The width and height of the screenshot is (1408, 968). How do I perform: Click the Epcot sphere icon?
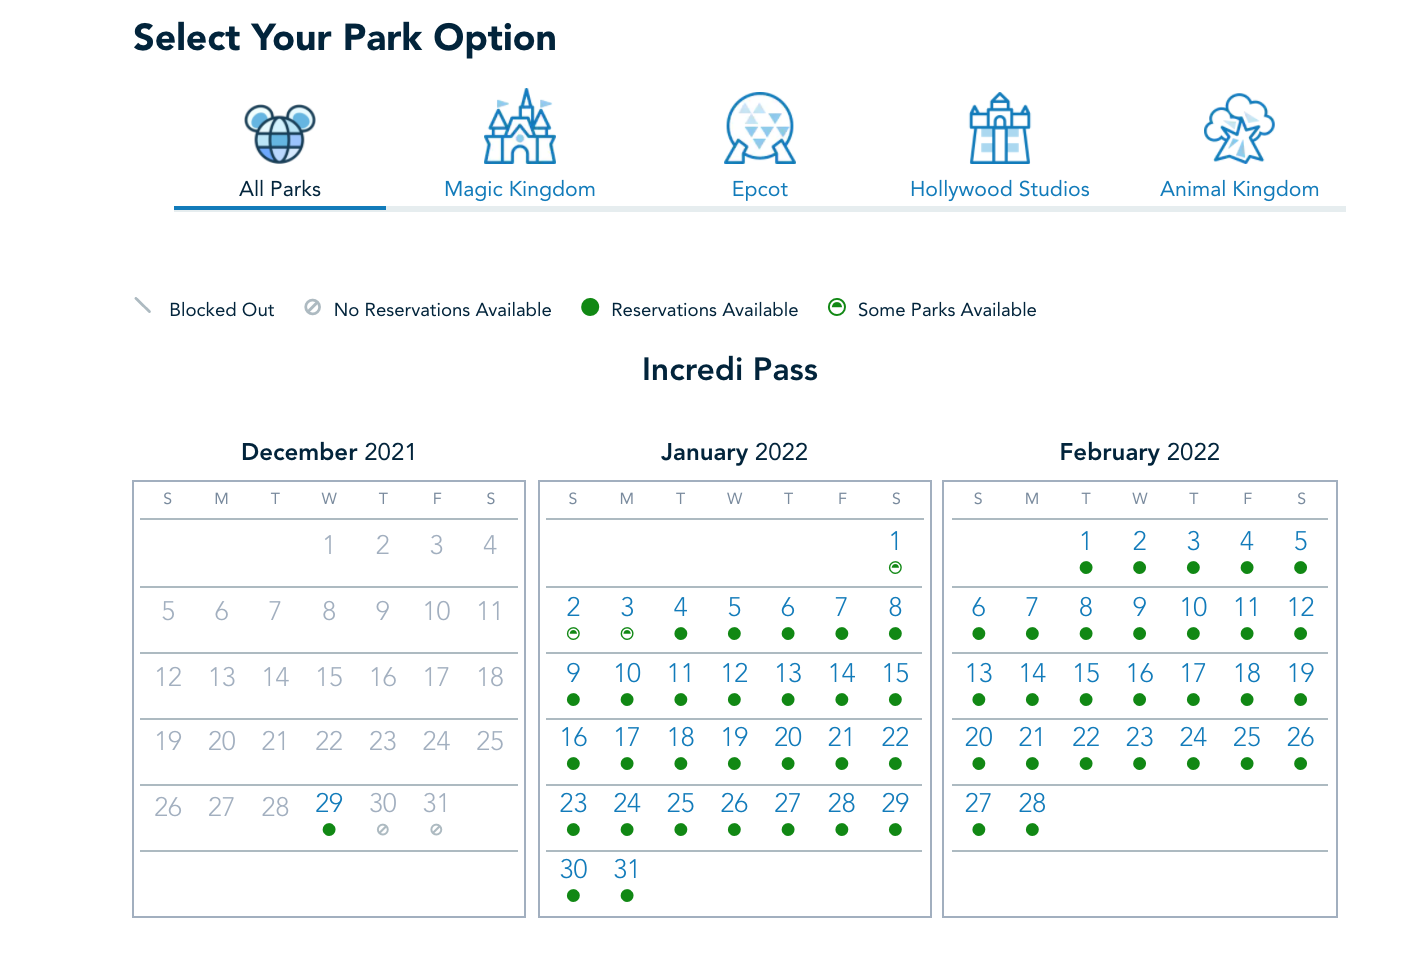[x=759, y=129]
